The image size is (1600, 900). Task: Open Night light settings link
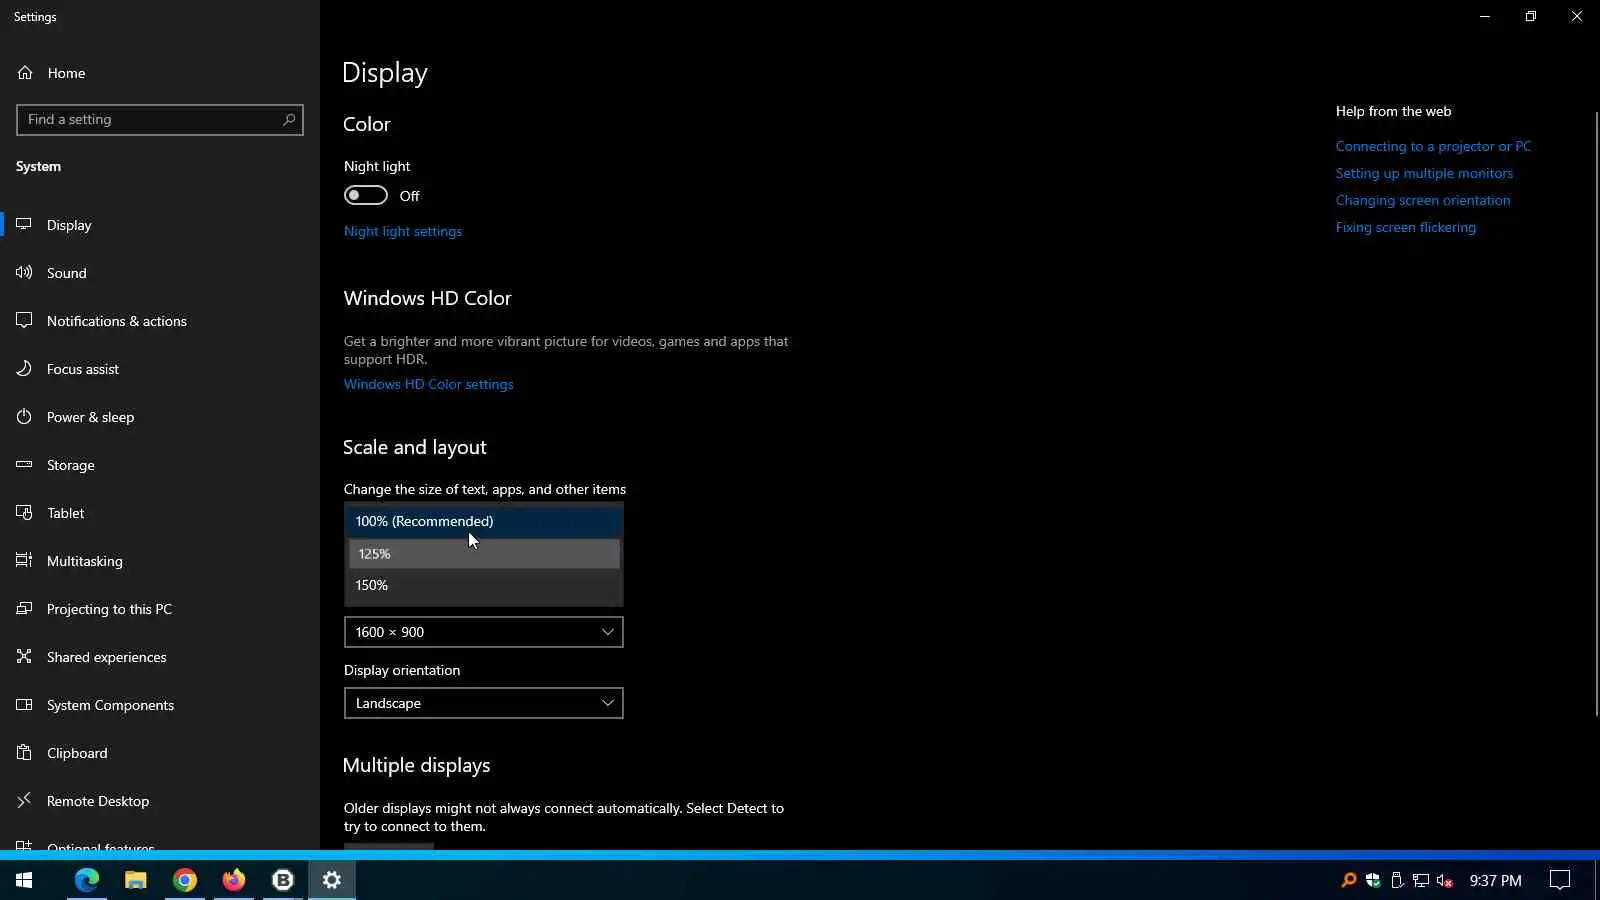tap(403, 231)
